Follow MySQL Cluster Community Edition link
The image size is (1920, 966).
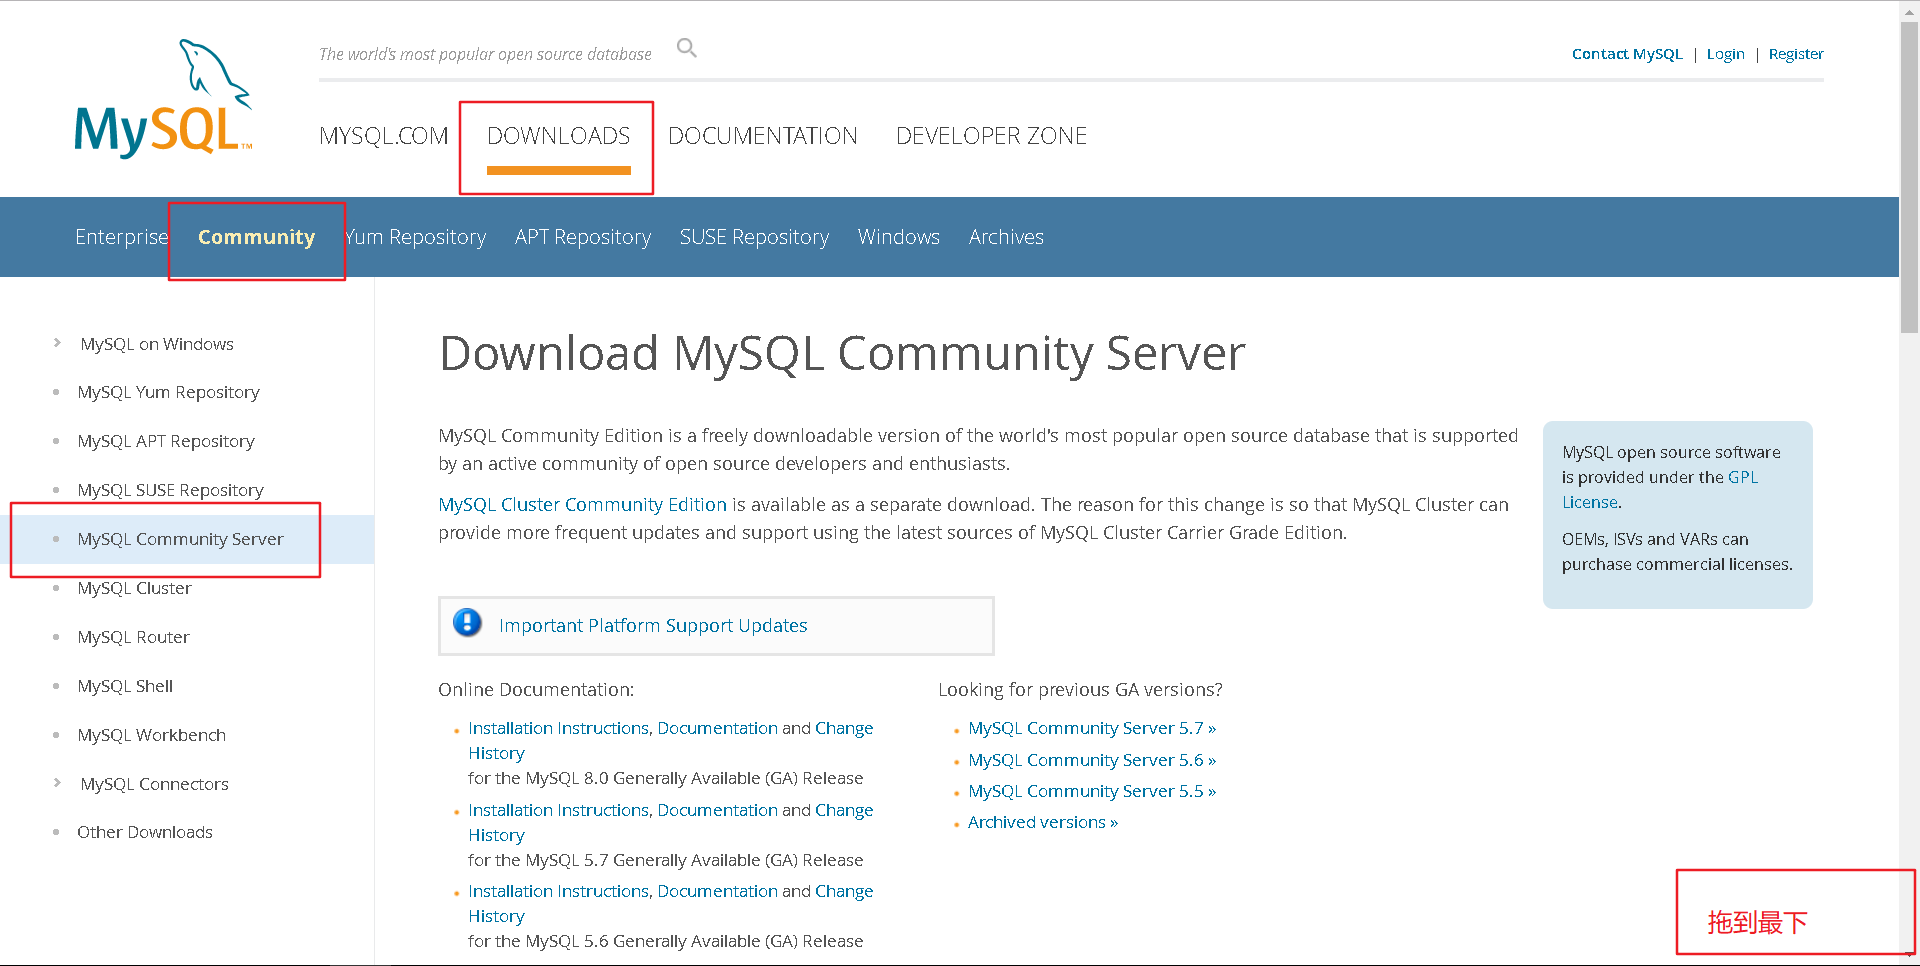[x=582, y=505]
